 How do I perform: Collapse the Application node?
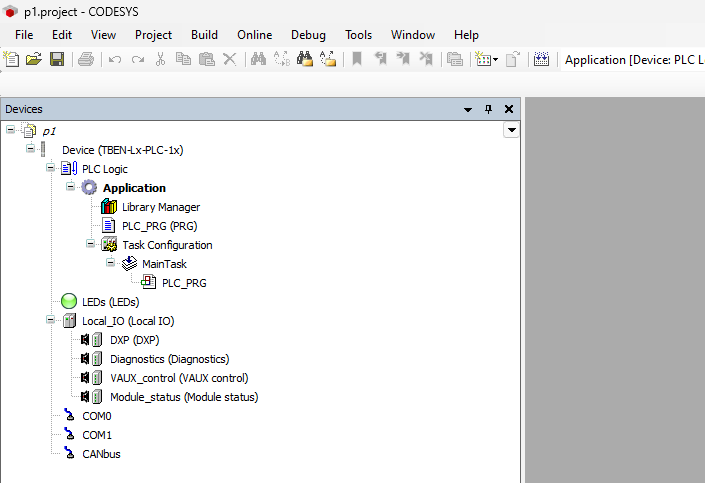tap(70, 186)
